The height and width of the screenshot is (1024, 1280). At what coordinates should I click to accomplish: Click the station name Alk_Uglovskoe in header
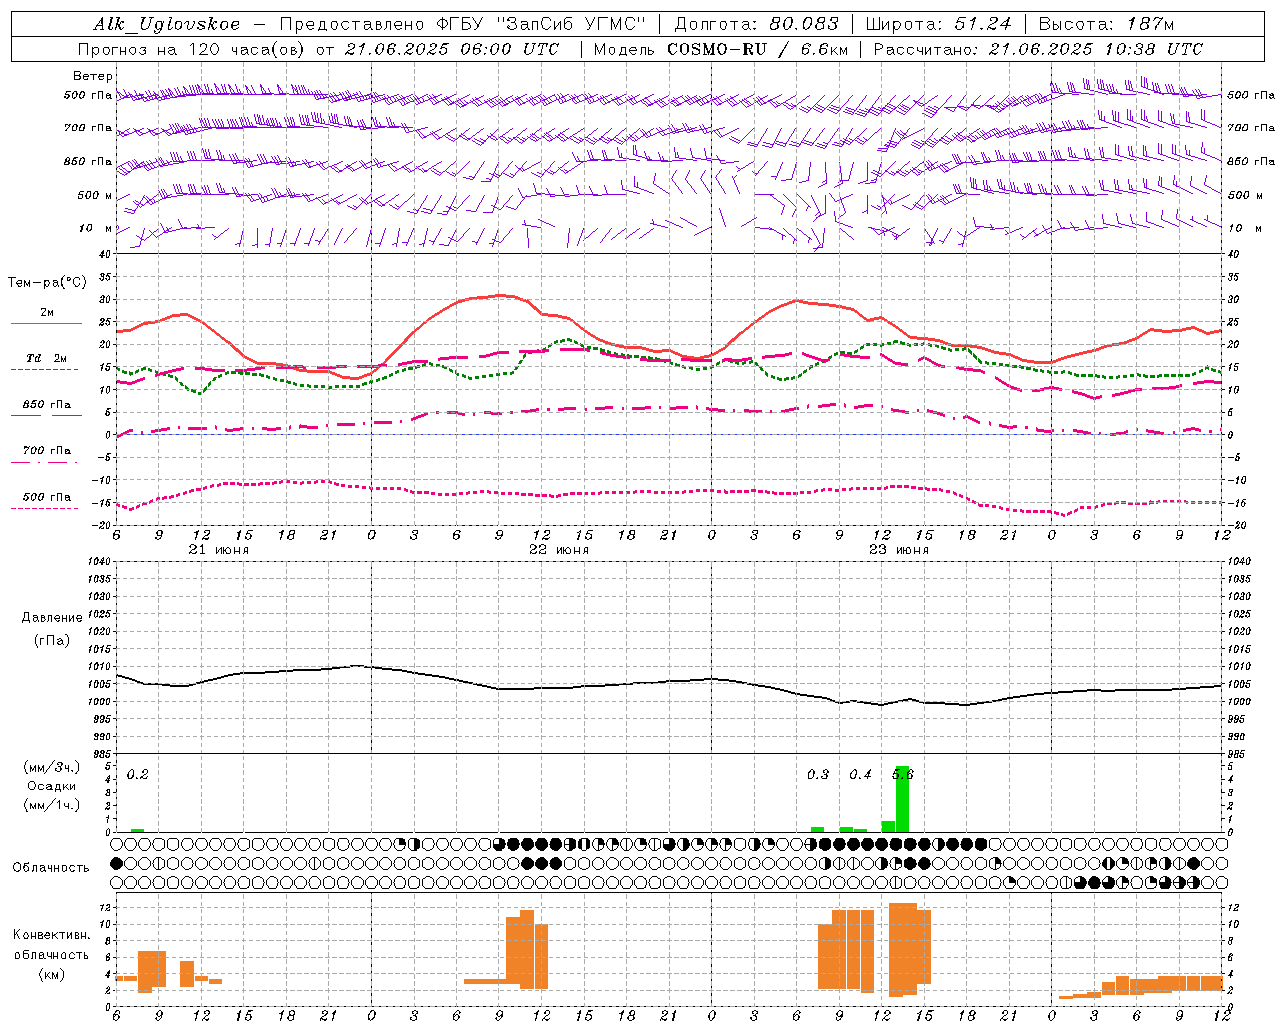tap(167, 24)
